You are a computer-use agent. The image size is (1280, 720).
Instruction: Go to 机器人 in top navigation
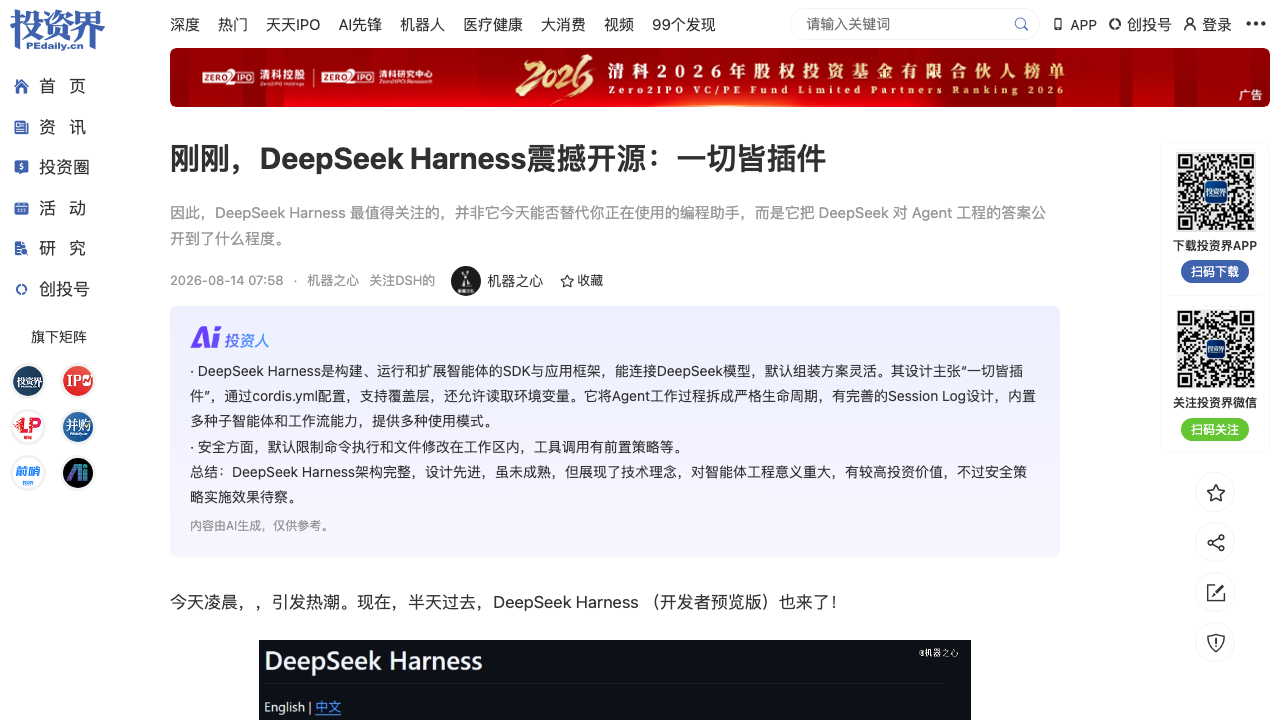[x=422, y=24]
